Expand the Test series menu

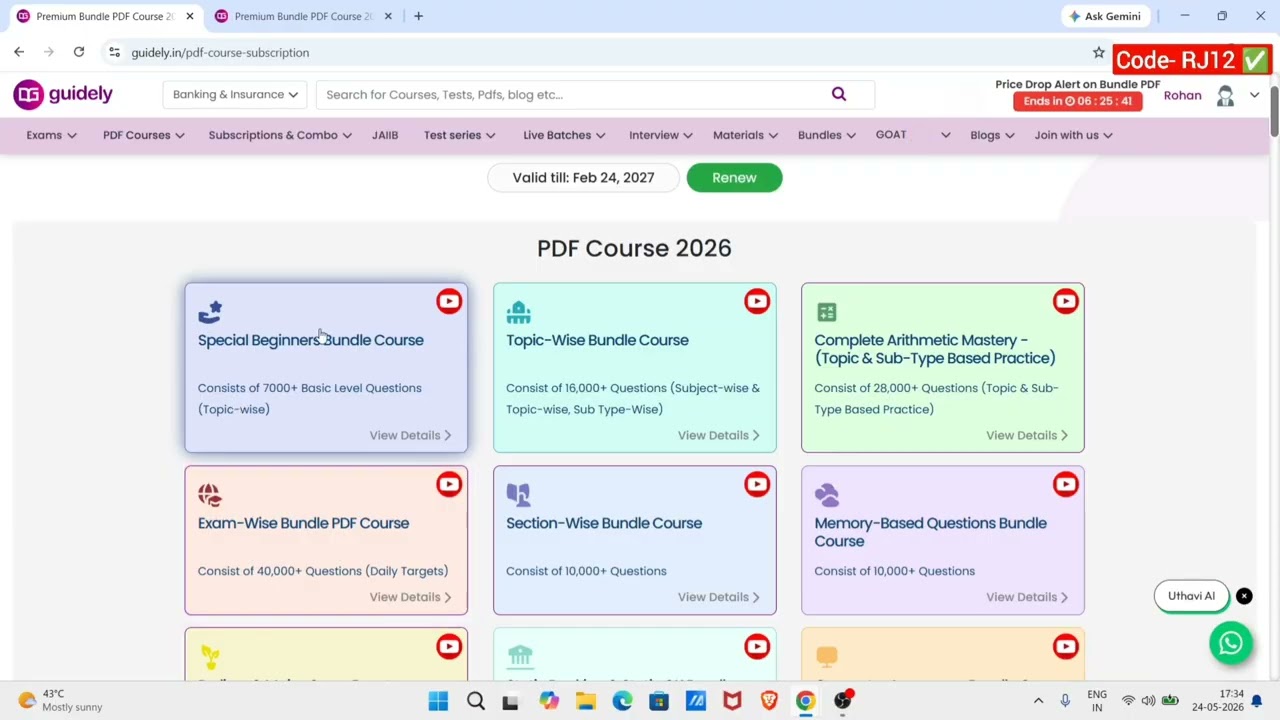pyautogui.click(x=459, y=135)
